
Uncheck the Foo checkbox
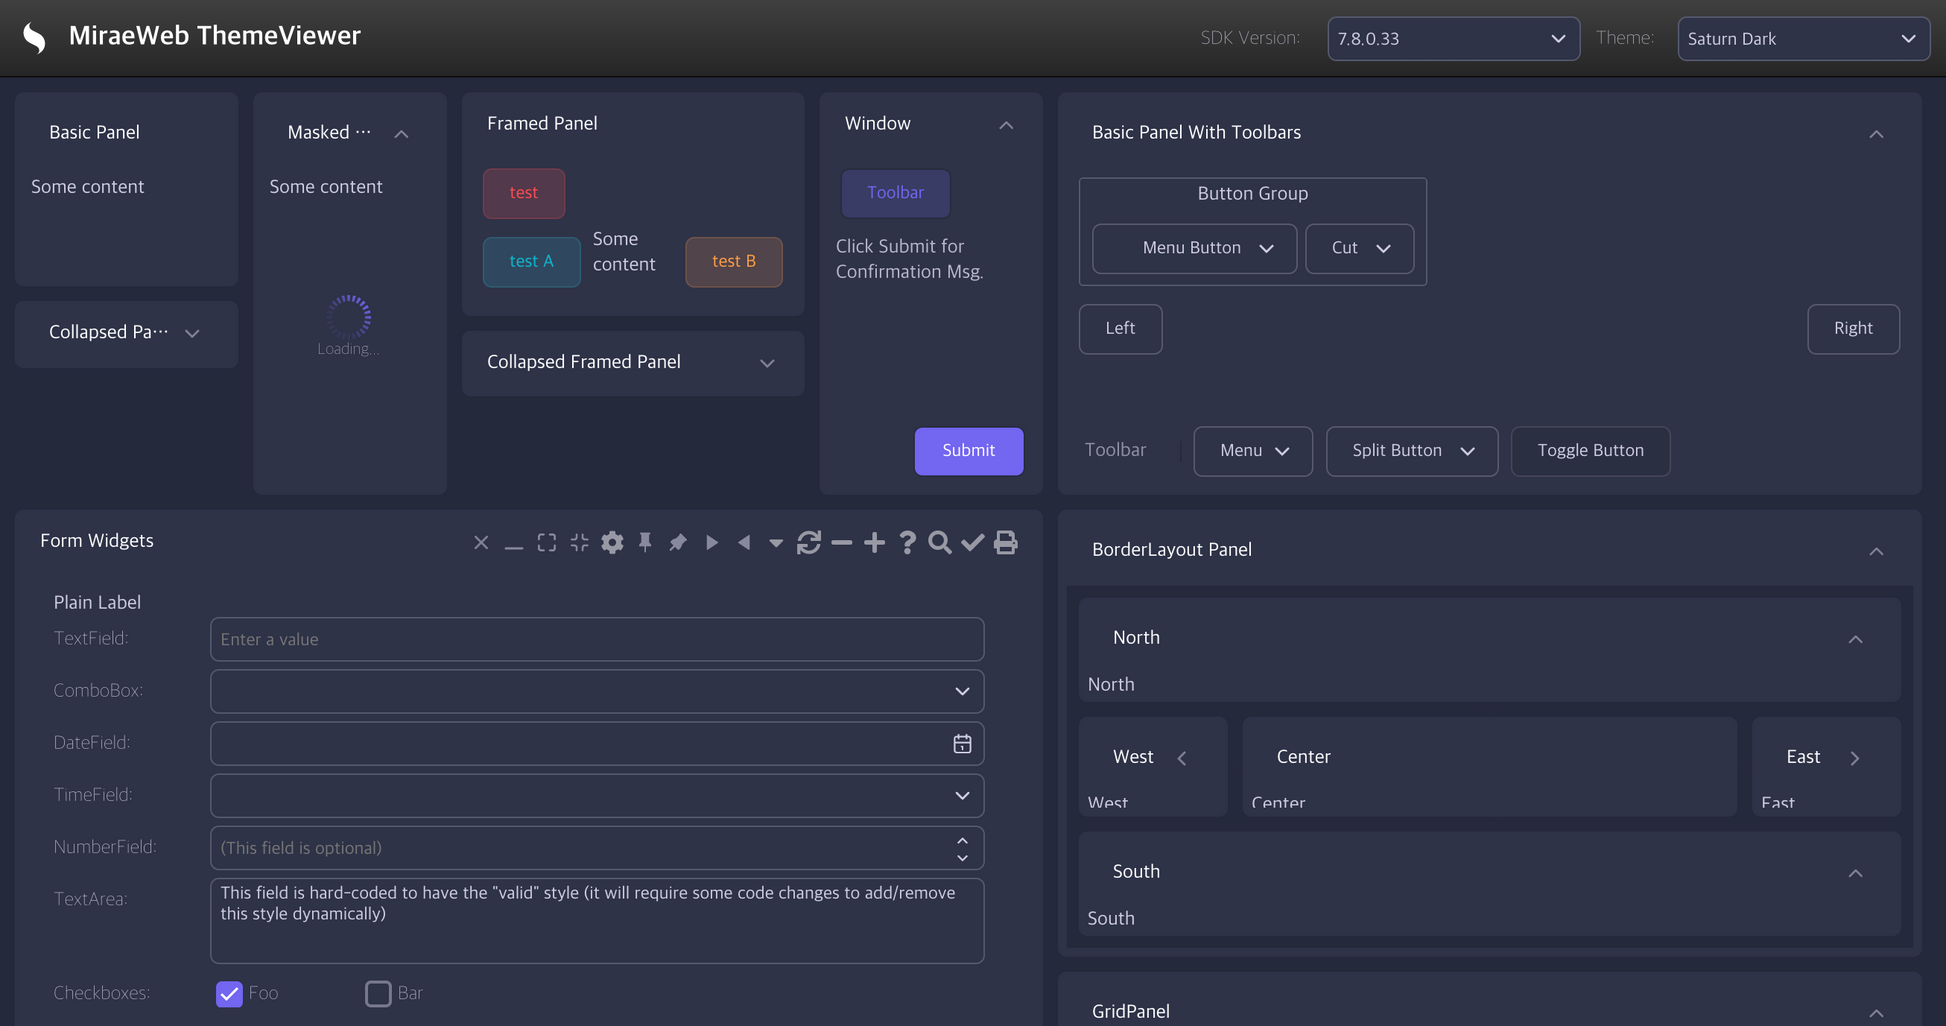coord(229,994)
